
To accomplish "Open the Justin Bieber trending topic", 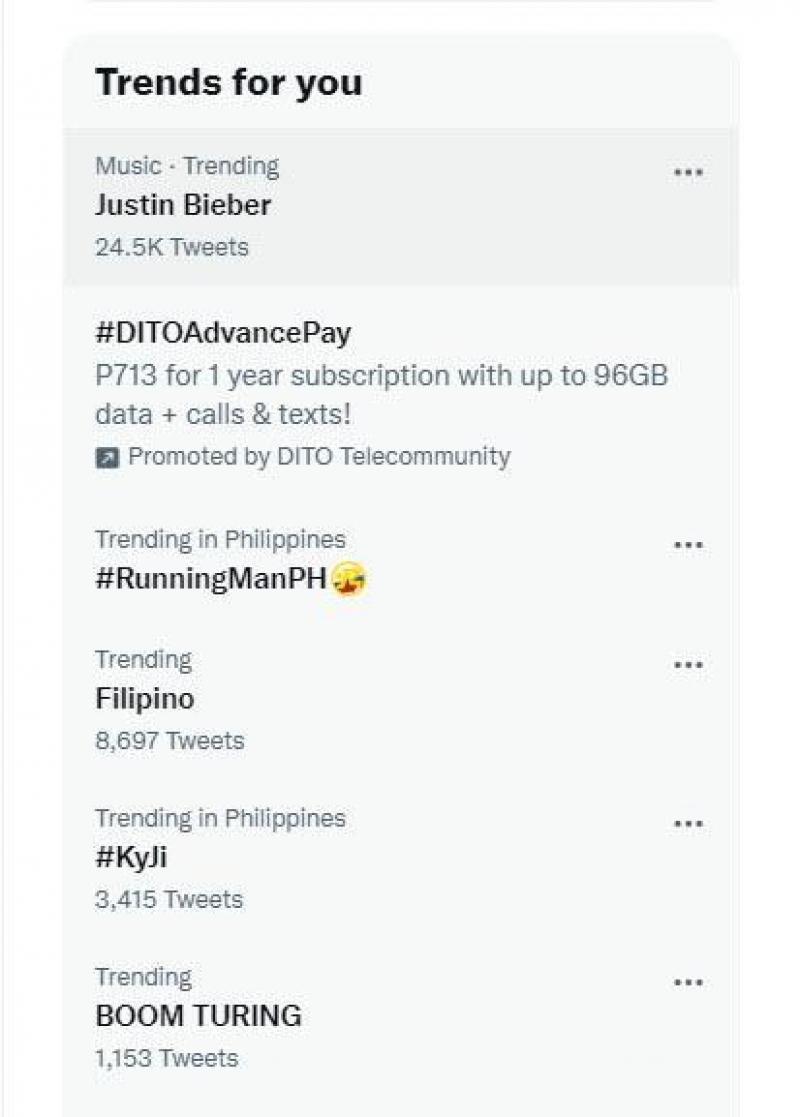I will [x=183, y=205].
